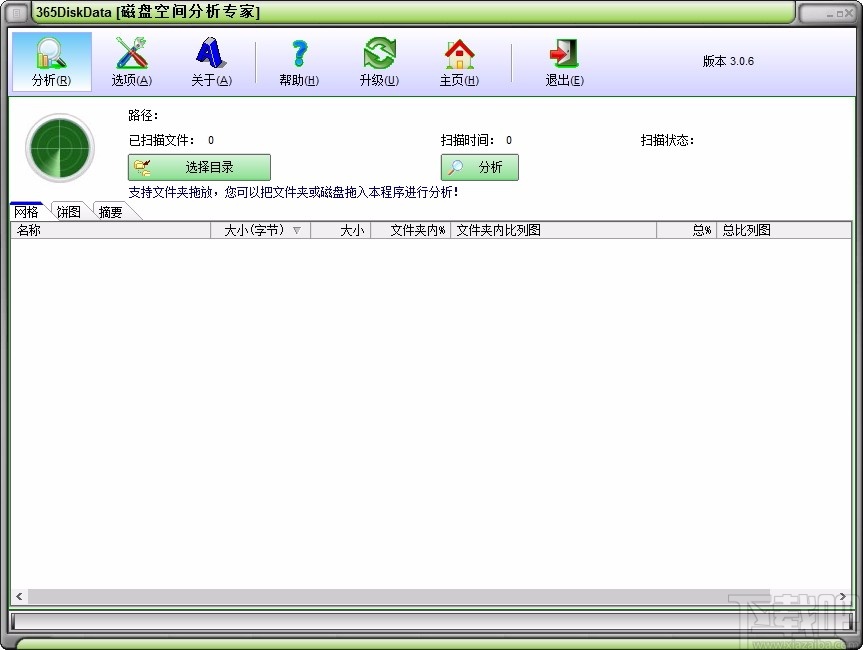863x650 pixels.
Task: Open the 摘要 (Summary) tab
Action: (x=108, y=211)
